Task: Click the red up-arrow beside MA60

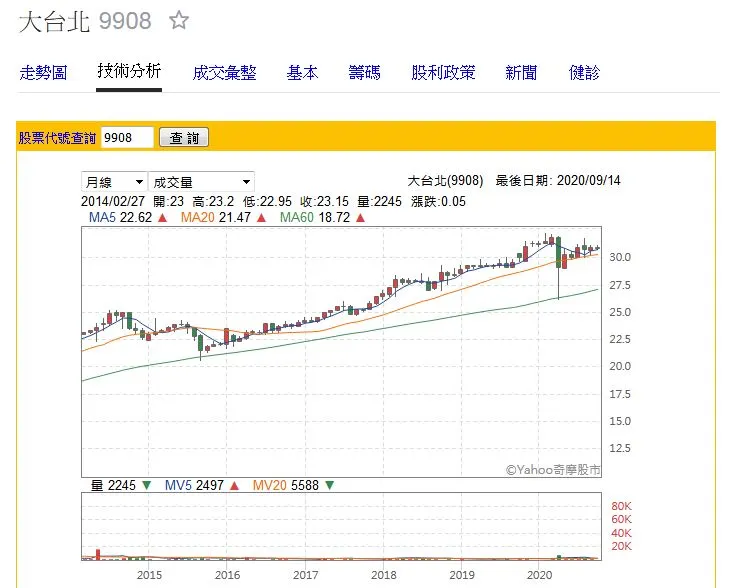Action: point(360,218)
